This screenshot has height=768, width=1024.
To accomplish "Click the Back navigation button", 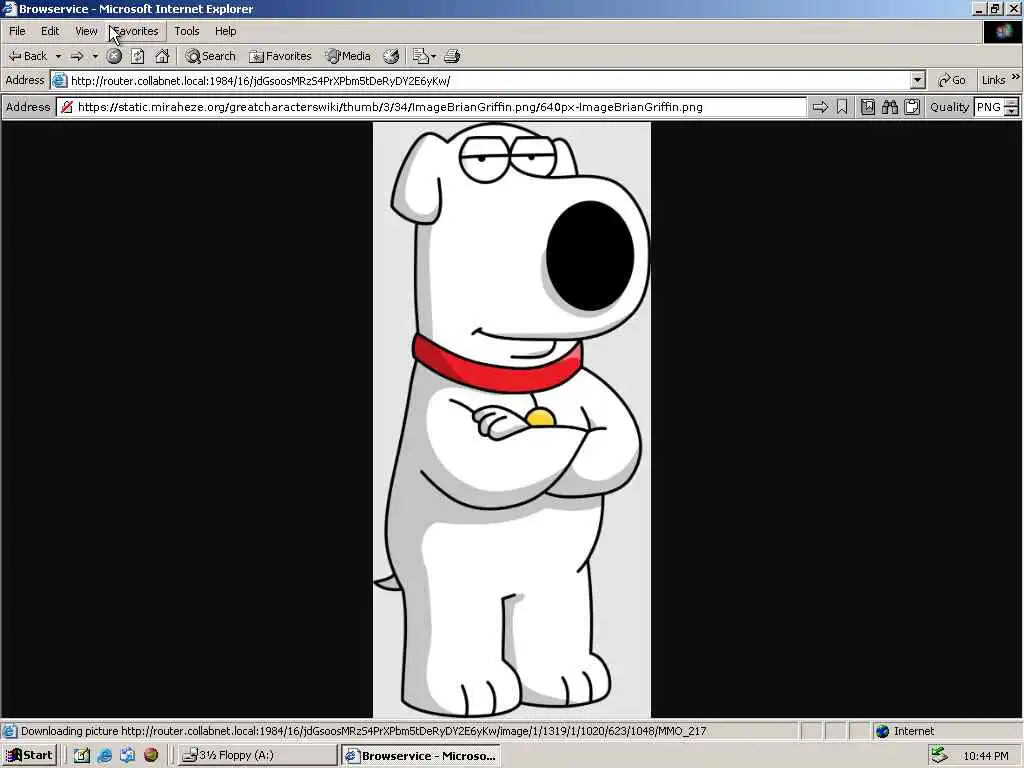I will click(x=27, y=56).
